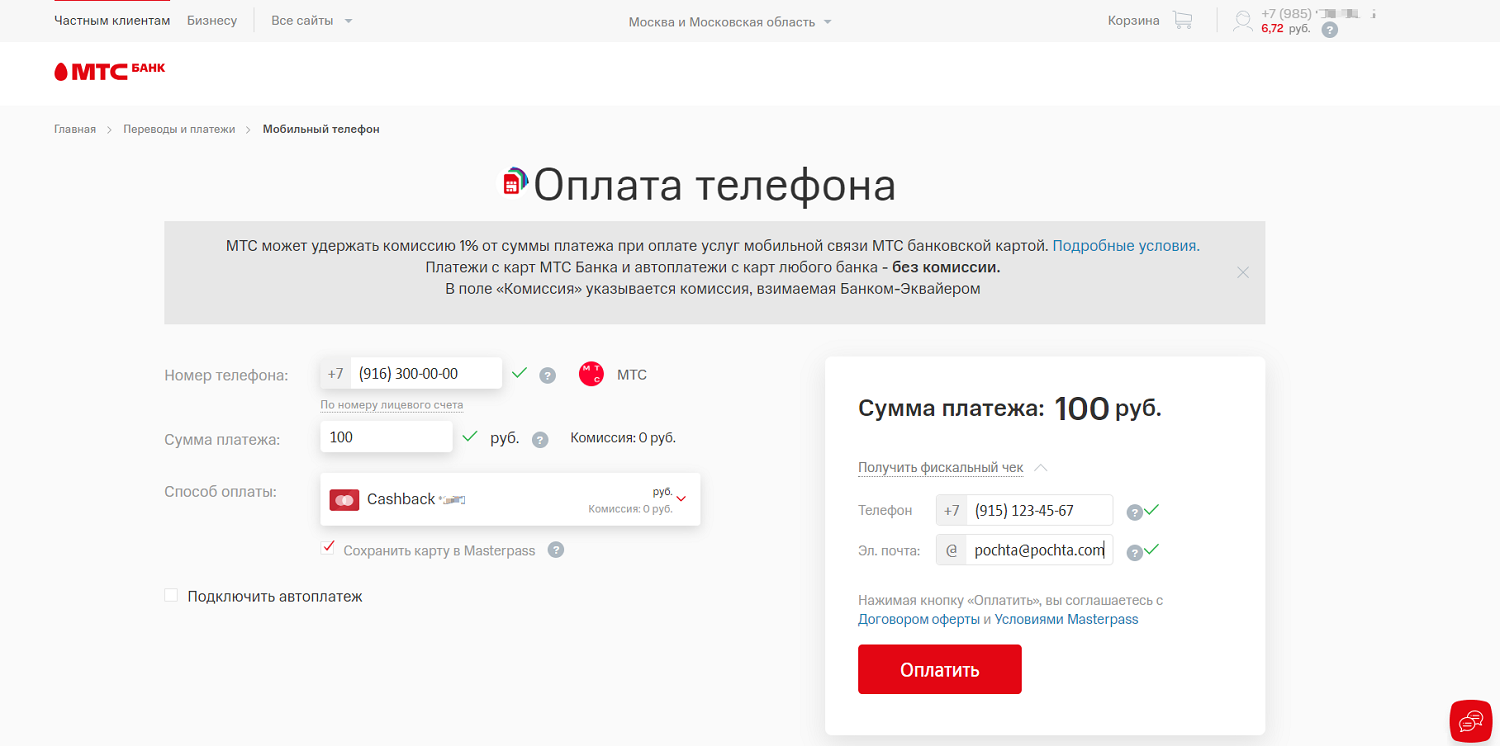Click help icon beside Masterpass save option
The height and width of the screenshot is (746, 1500).
(556, 550)
